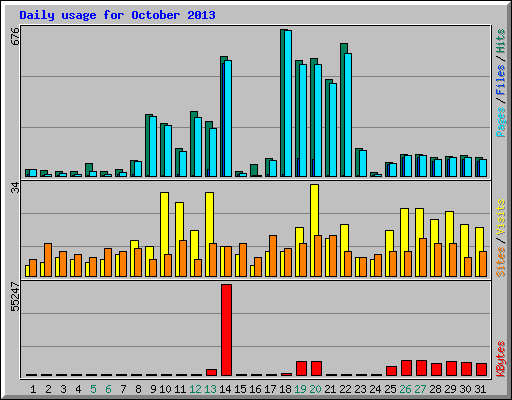This screenshot has width=512, height=400.
Task: Click the cyan files bar for day 14
Action: 228,118
